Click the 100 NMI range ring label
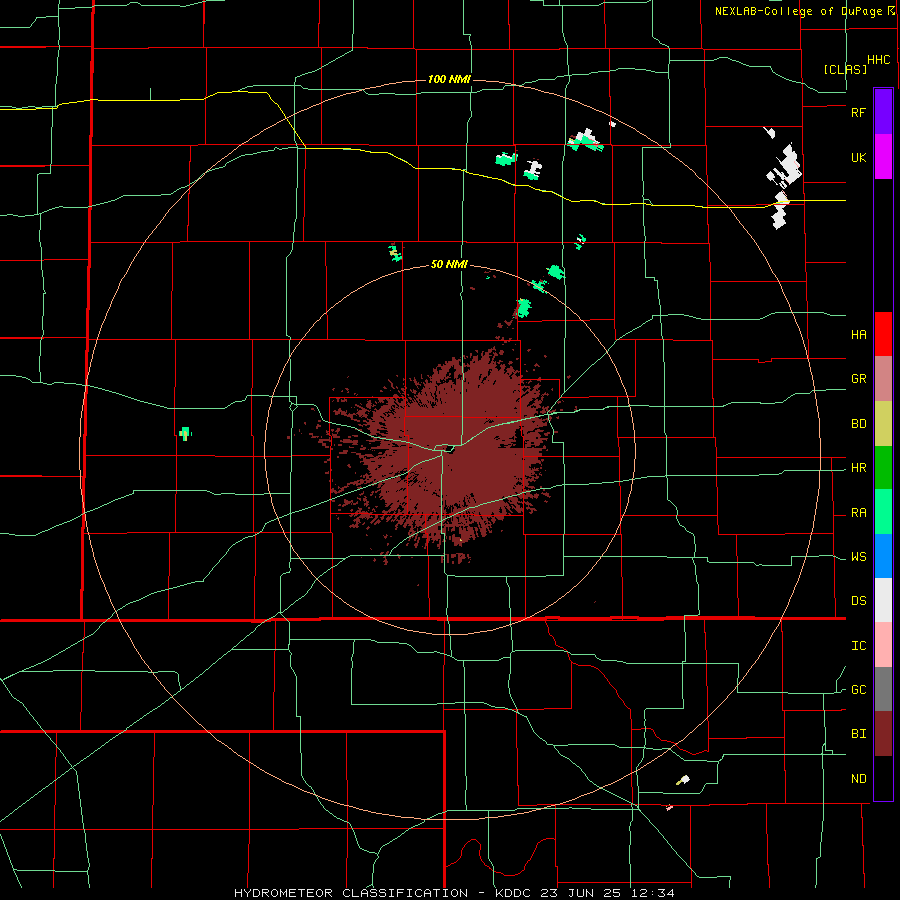Viewport: 900px width, 900px height. [x=449, y=79]
